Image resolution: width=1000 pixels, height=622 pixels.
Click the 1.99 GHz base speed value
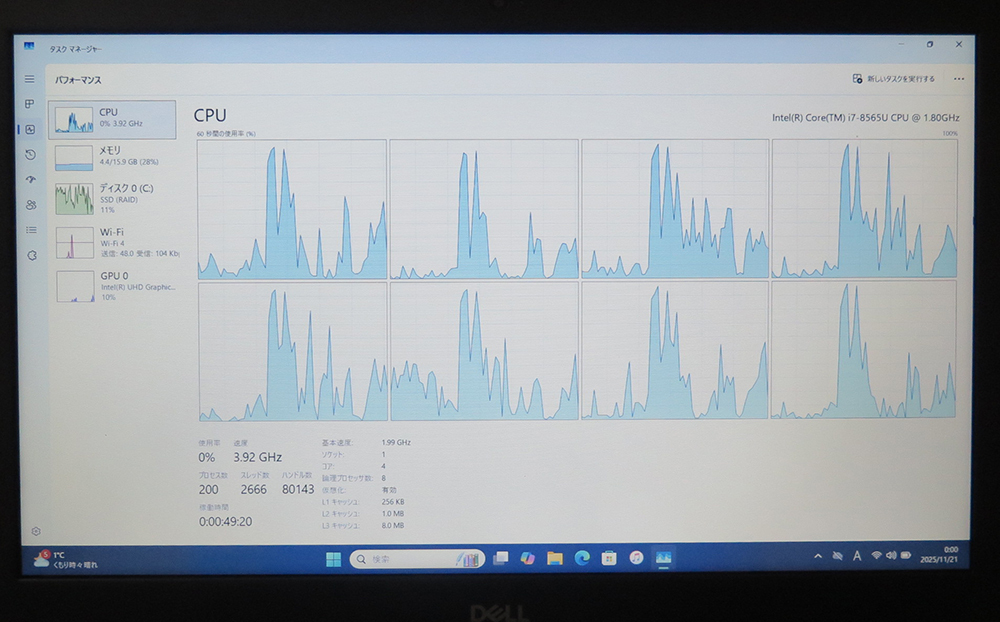click(396, 442)
